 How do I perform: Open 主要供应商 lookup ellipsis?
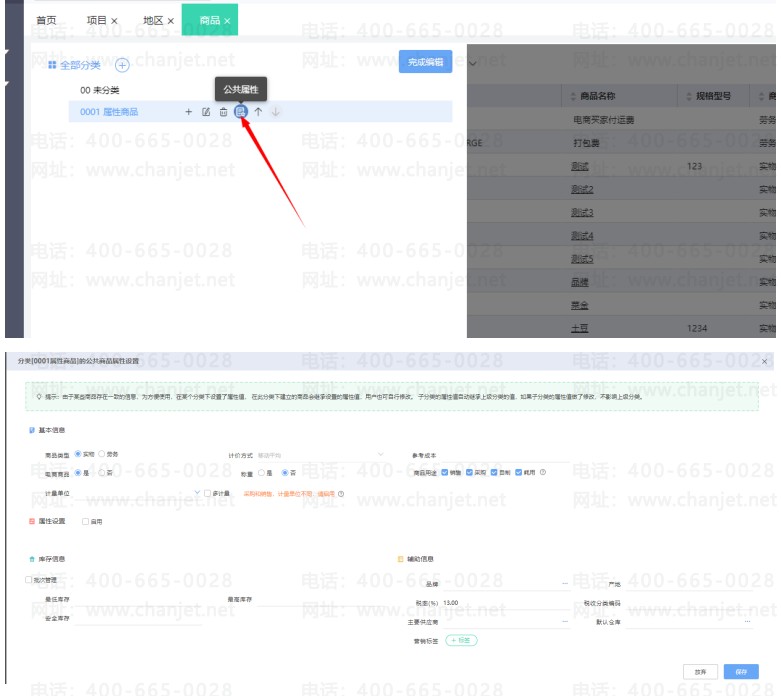565,621
